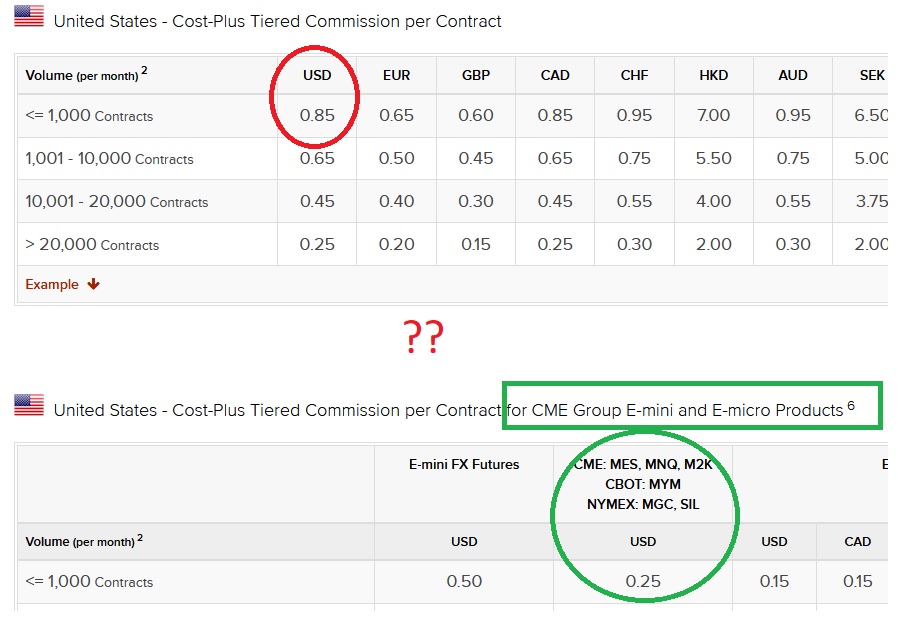Click the HKD value 5.50

[x=714, y=158]
